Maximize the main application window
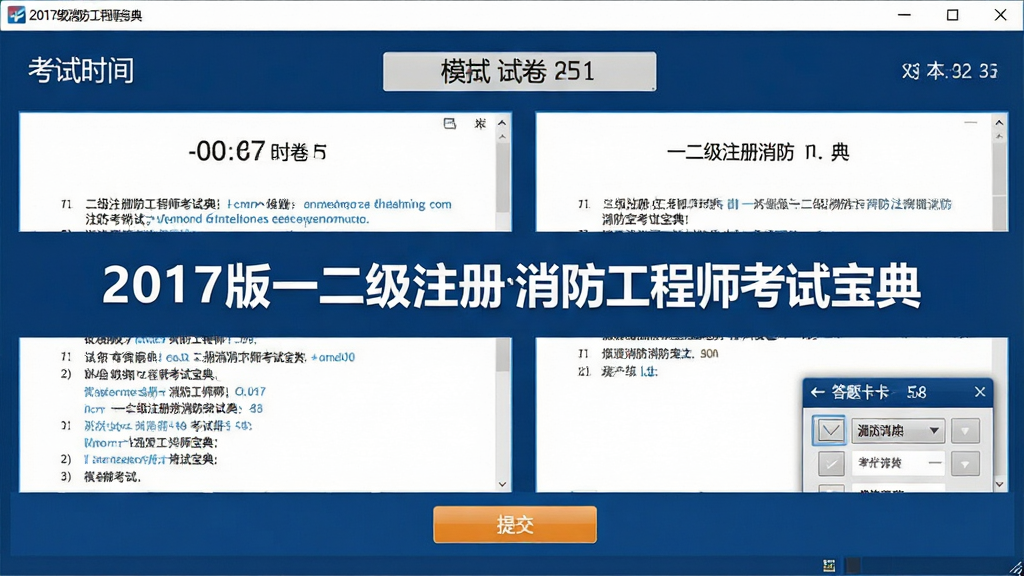This screenshot has height=576, width=1024. (953, 14)
